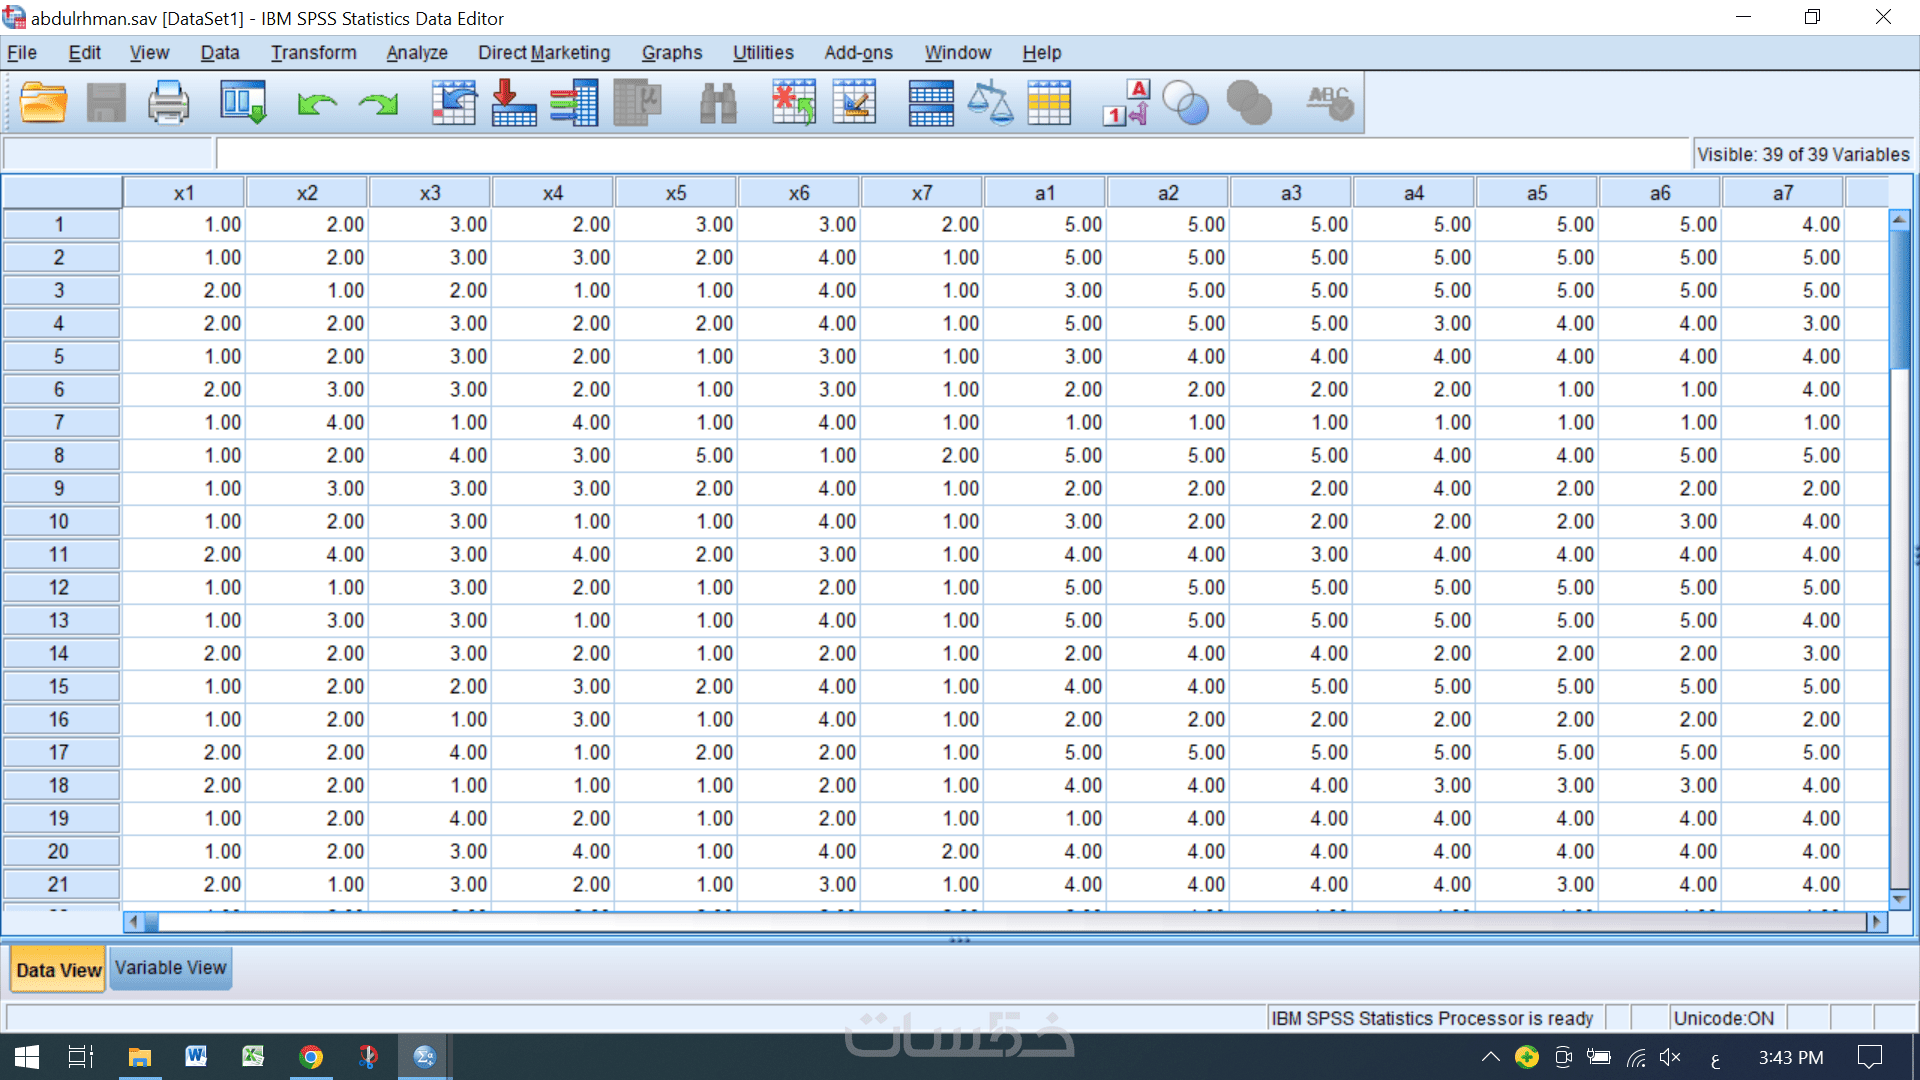
Task: Undo the last action via toolbar
Action: (317, 102)
